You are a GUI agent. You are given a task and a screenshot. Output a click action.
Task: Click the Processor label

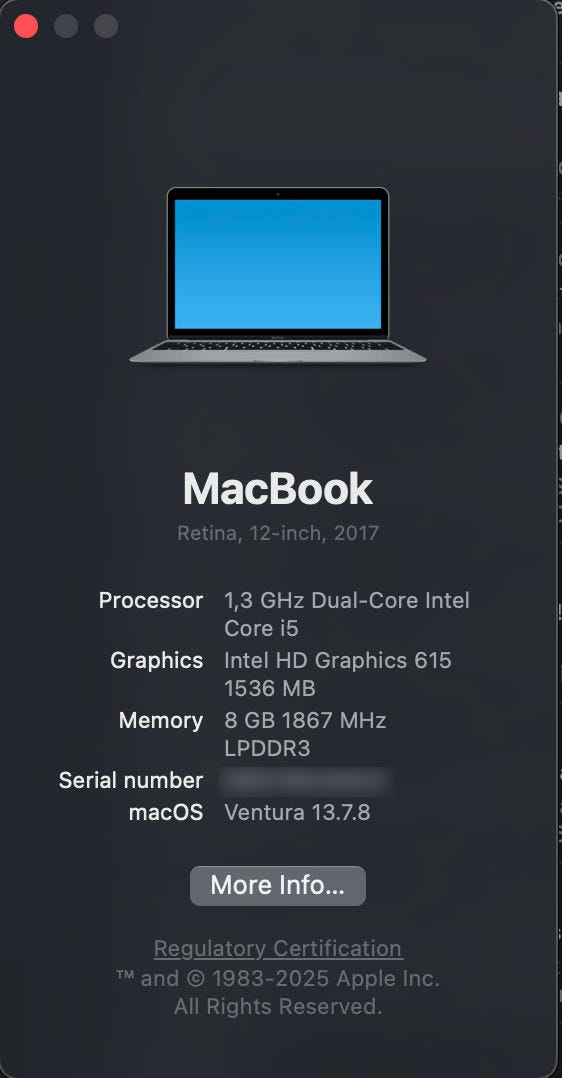tap(151, 600)
